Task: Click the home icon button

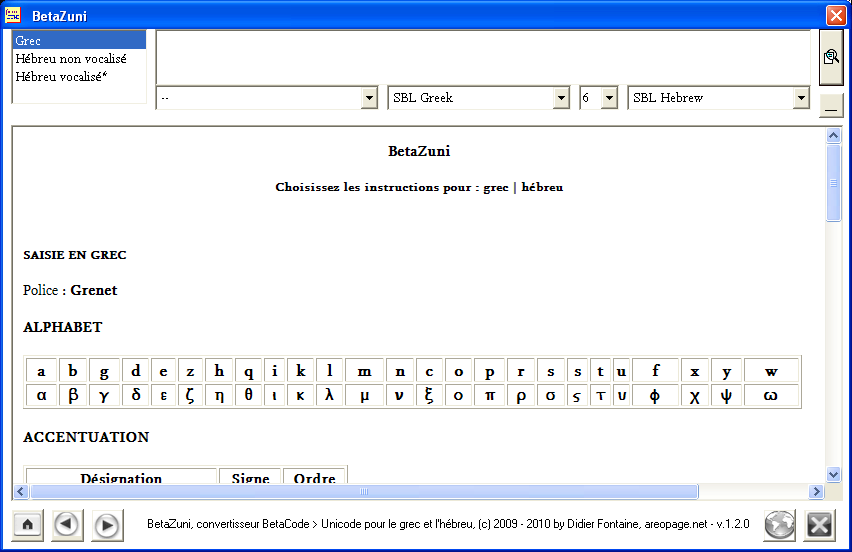Action: tap(28, 525)
